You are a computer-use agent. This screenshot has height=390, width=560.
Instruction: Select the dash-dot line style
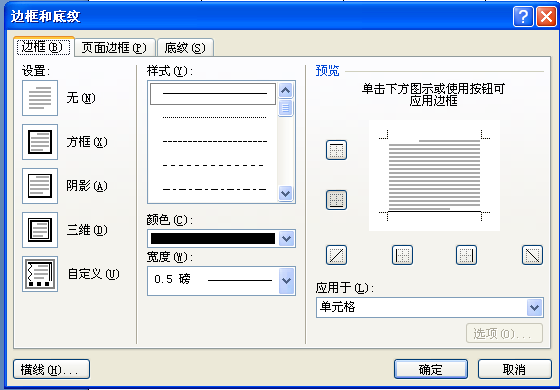[214, 189]
